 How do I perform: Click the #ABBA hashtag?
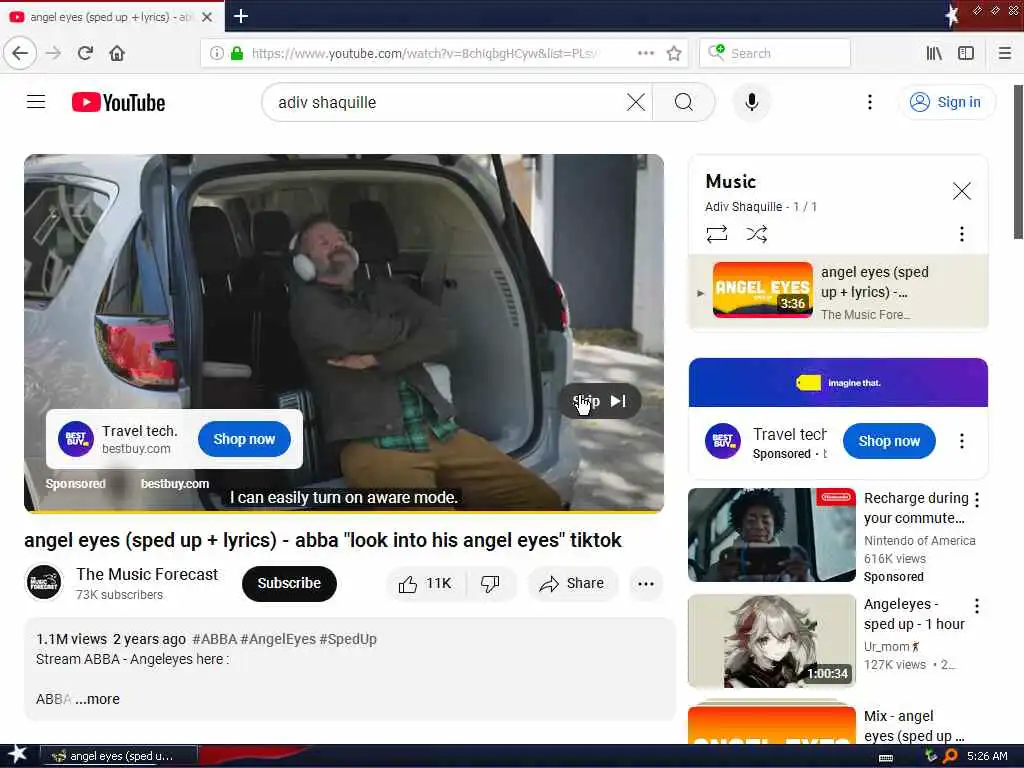pos(215,639)
